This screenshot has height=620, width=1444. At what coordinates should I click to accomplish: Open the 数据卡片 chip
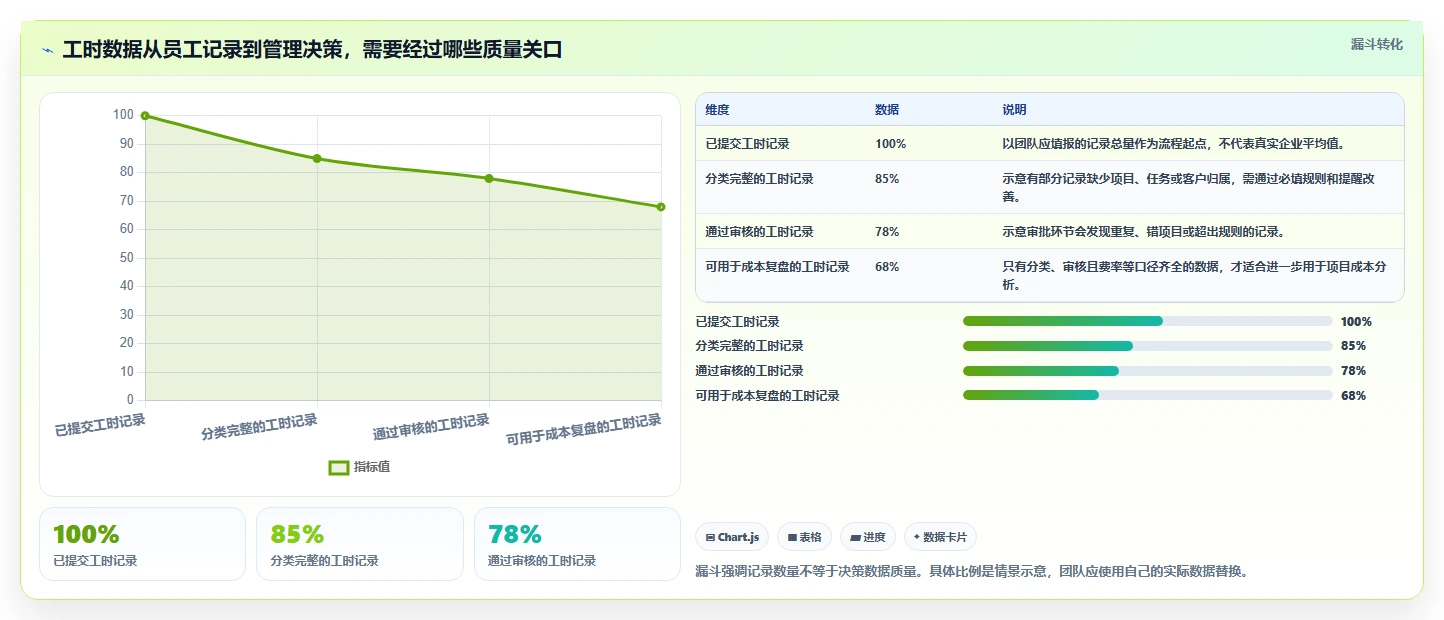pos(940,537)
